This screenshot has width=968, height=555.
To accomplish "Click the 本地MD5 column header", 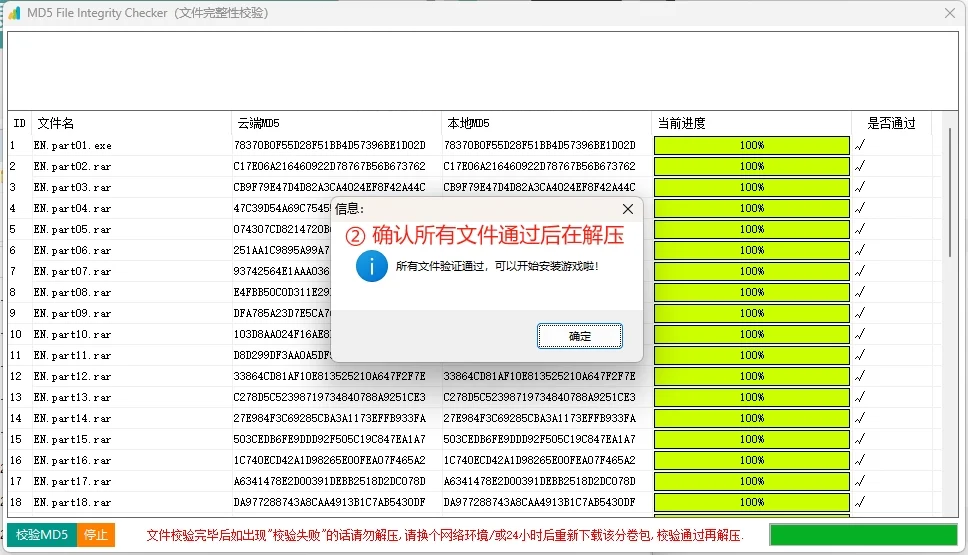I will click(468, 124).
